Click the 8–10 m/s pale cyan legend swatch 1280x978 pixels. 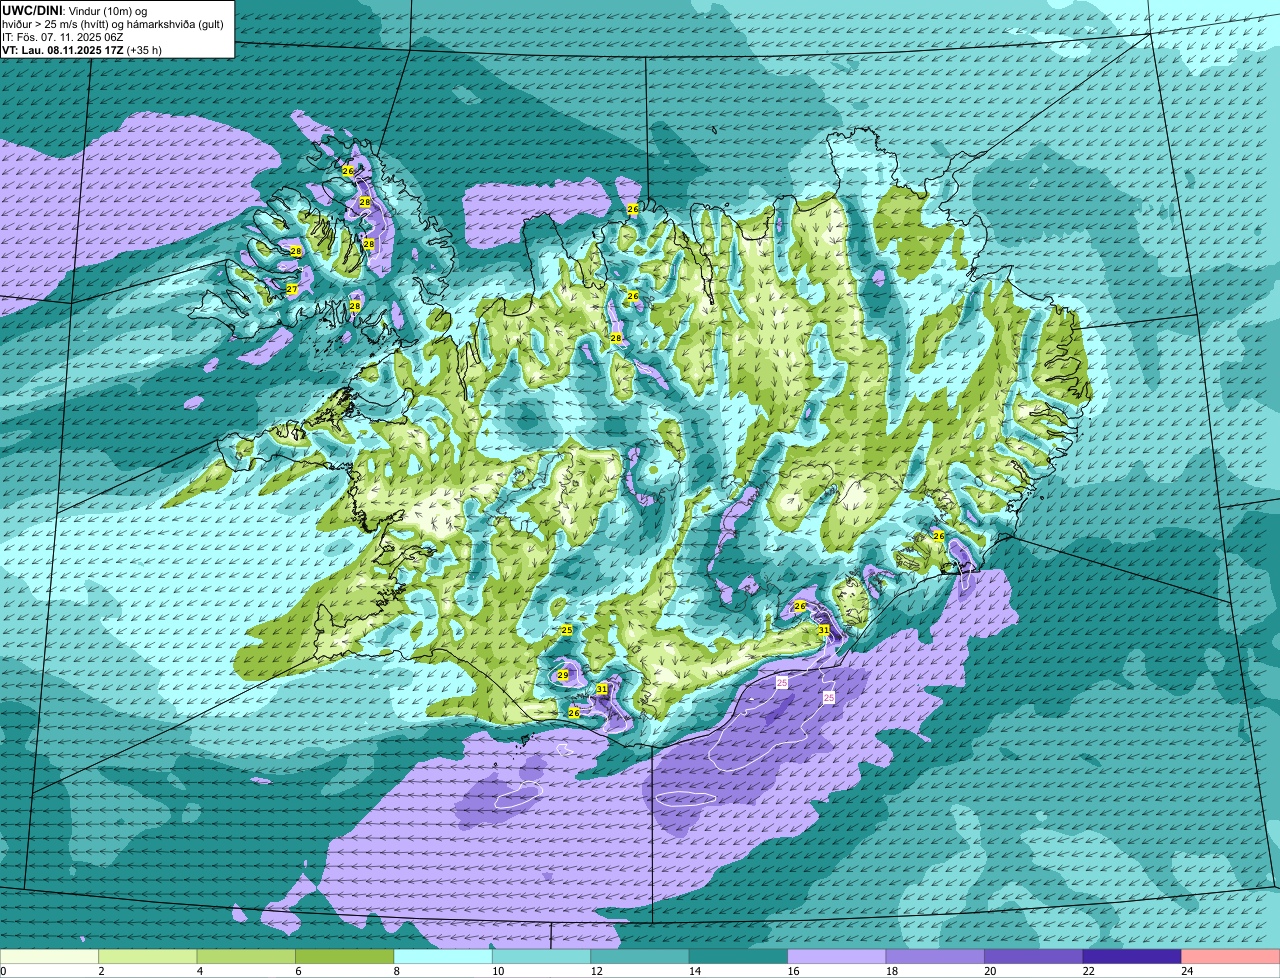click(444, 956)
